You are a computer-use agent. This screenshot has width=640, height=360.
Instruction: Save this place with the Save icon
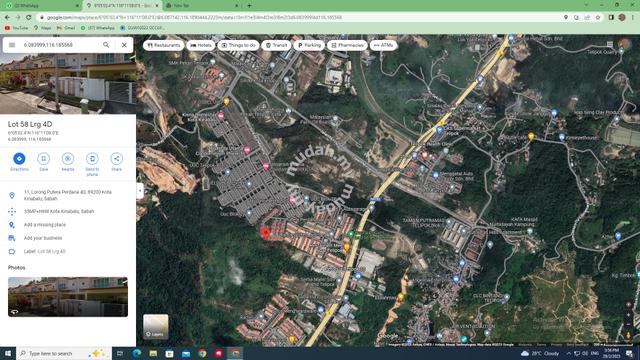click(x=43, y=159)
